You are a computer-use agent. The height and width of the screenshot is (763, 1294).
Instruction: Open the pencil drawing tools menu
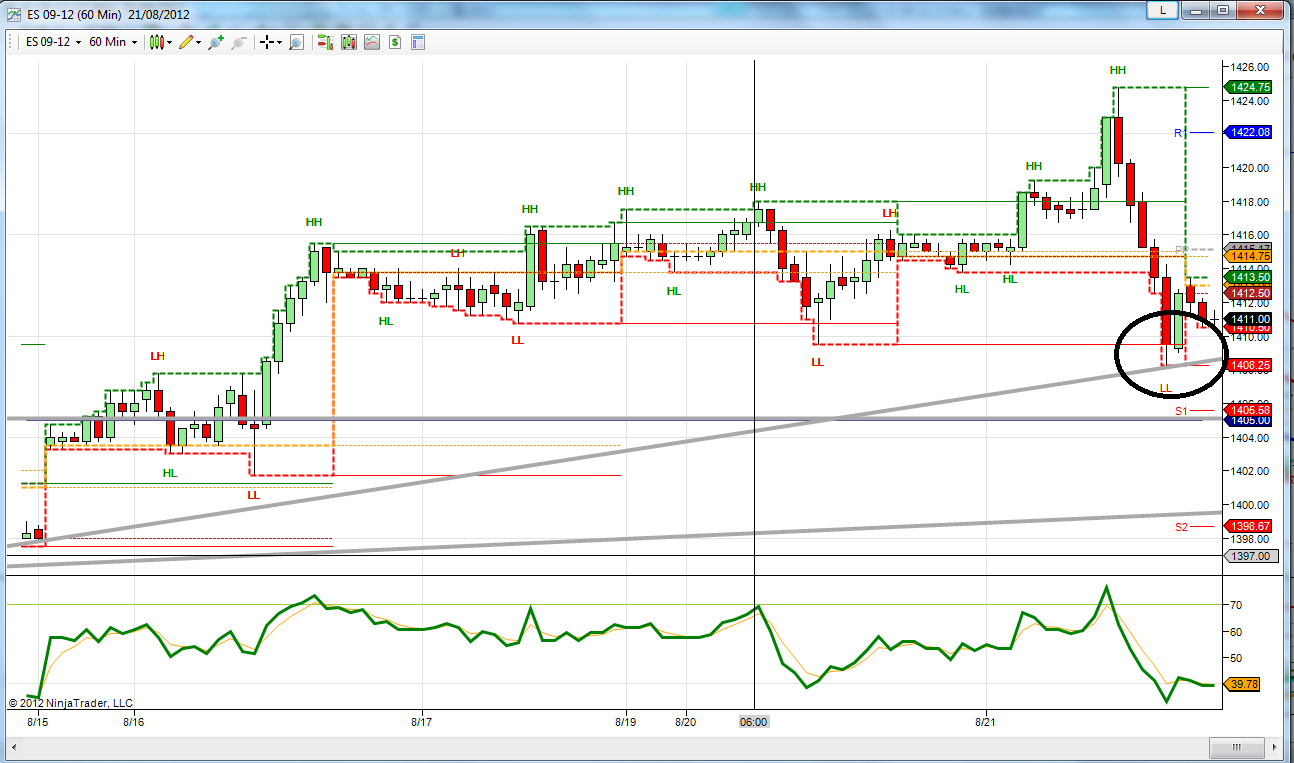[190, 42]
